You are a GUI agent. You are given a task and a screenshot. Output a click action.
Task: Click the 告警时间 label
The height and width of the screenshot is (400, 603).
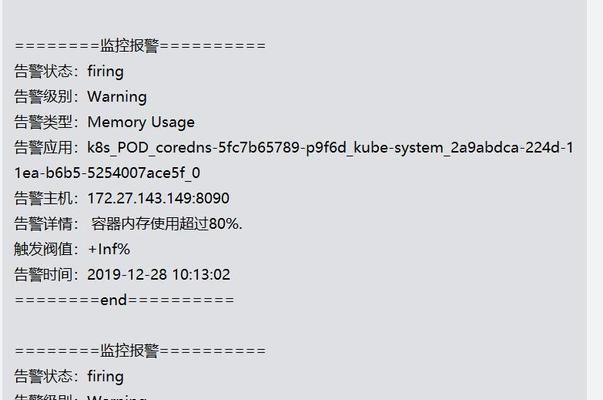coord(43,275)
